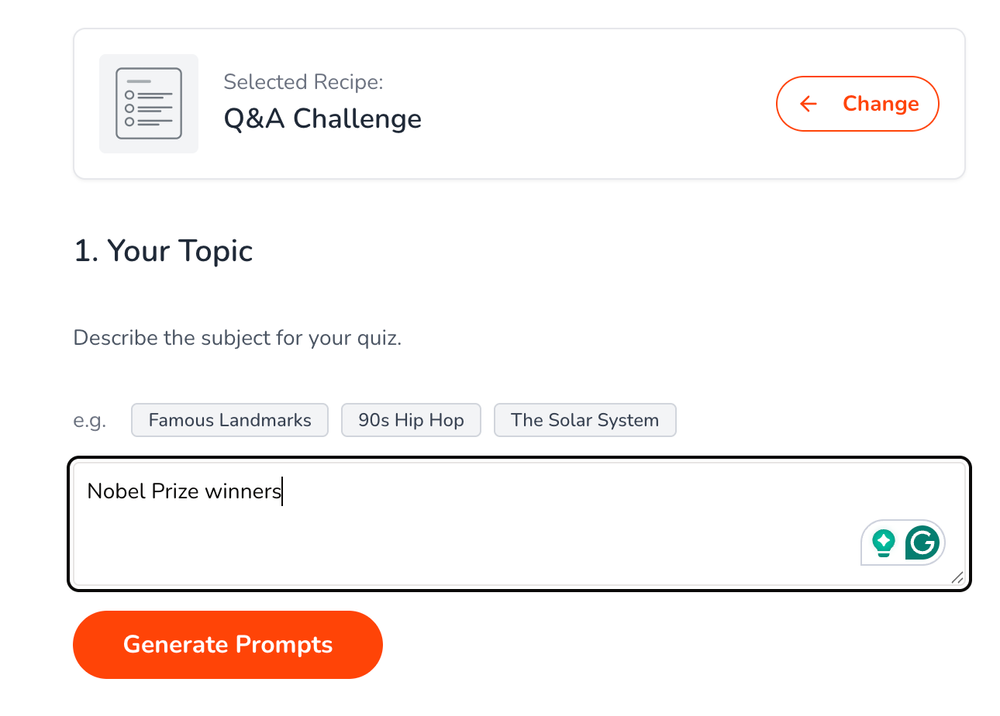Select the Famous Landmarks example topic

[x=229, y=419]
